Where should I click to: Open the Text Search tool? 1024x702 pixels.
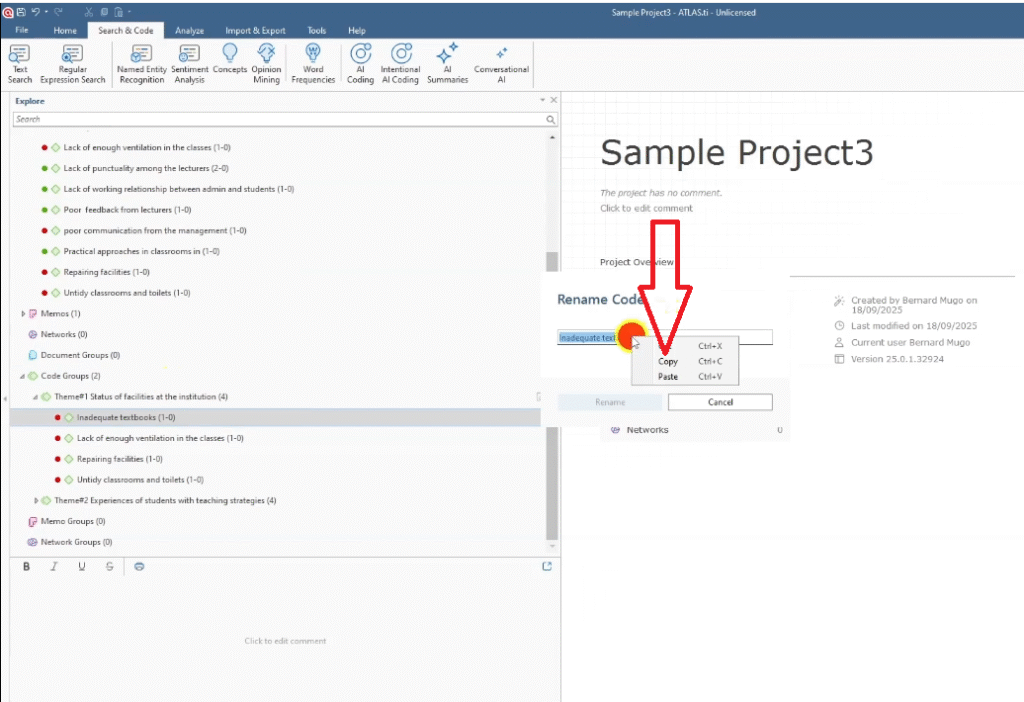click(20, 63)
